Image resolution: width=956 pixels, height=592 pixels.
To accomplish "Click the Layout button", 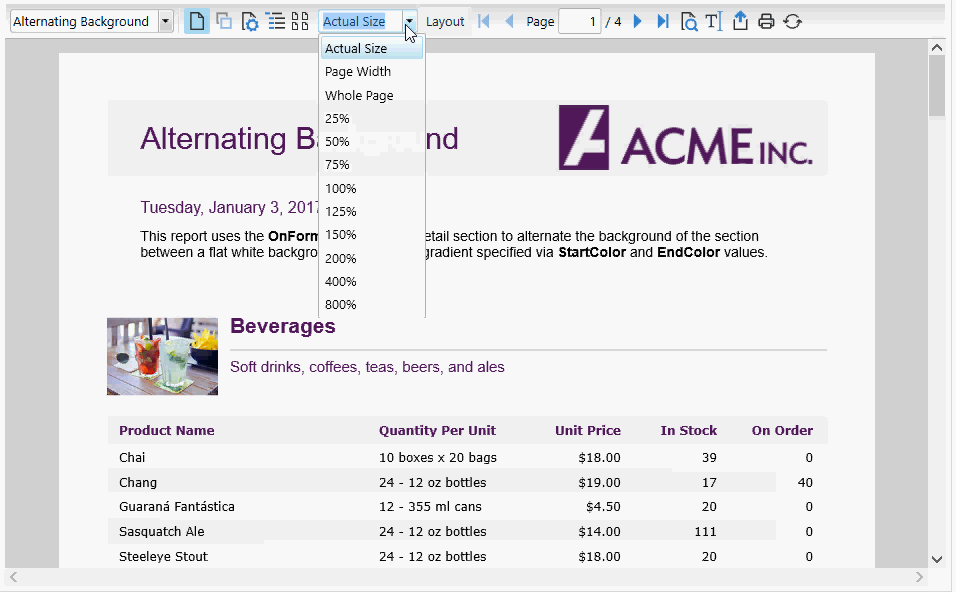I will (445, 21).
